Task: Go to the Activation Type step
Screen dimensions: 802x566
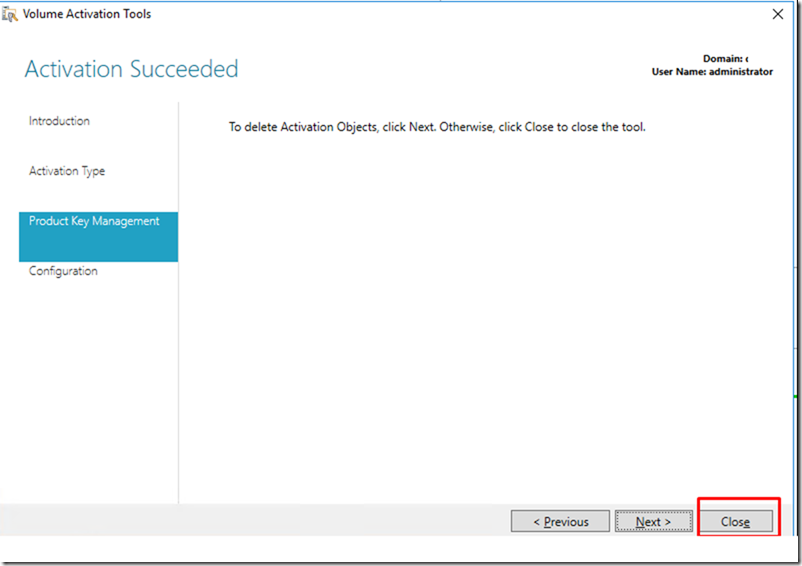Action: coord(67,171)
